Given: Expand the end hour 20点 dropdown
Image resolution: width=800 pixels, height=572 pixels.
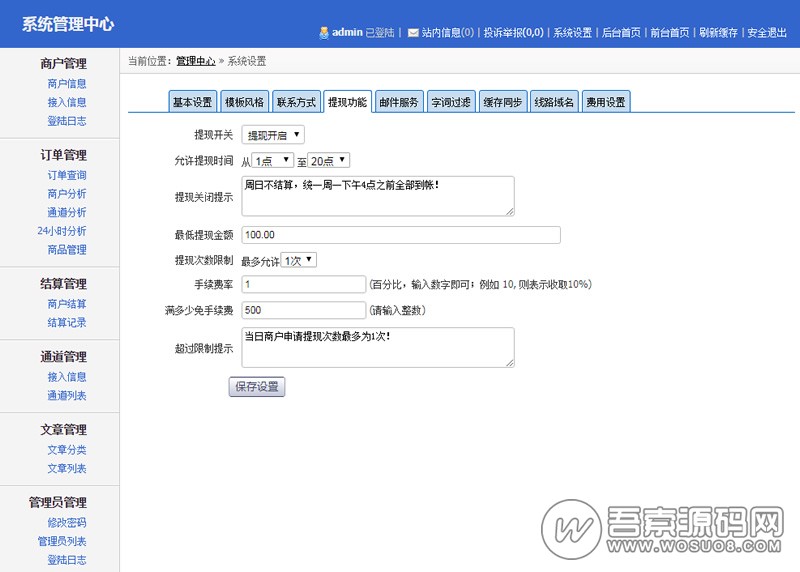Looking at the screenshot, I should (x=329, y=160).
